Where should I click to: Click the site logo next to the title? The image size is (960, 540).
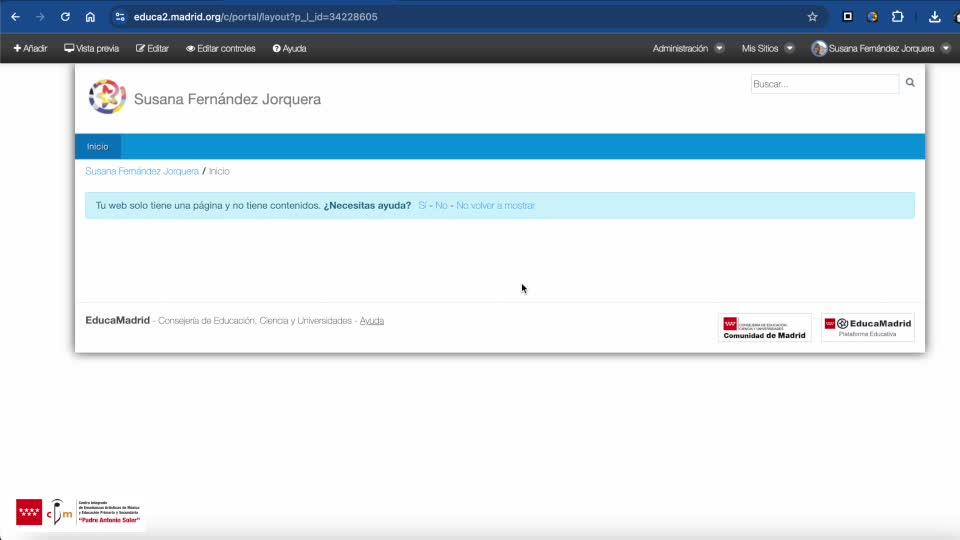107,97
